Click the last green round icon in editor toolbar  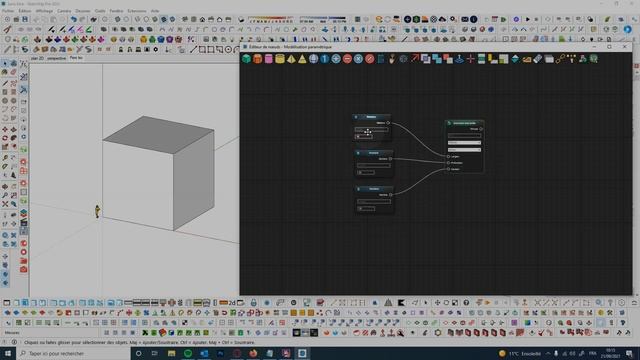click(x=593, y=59)
